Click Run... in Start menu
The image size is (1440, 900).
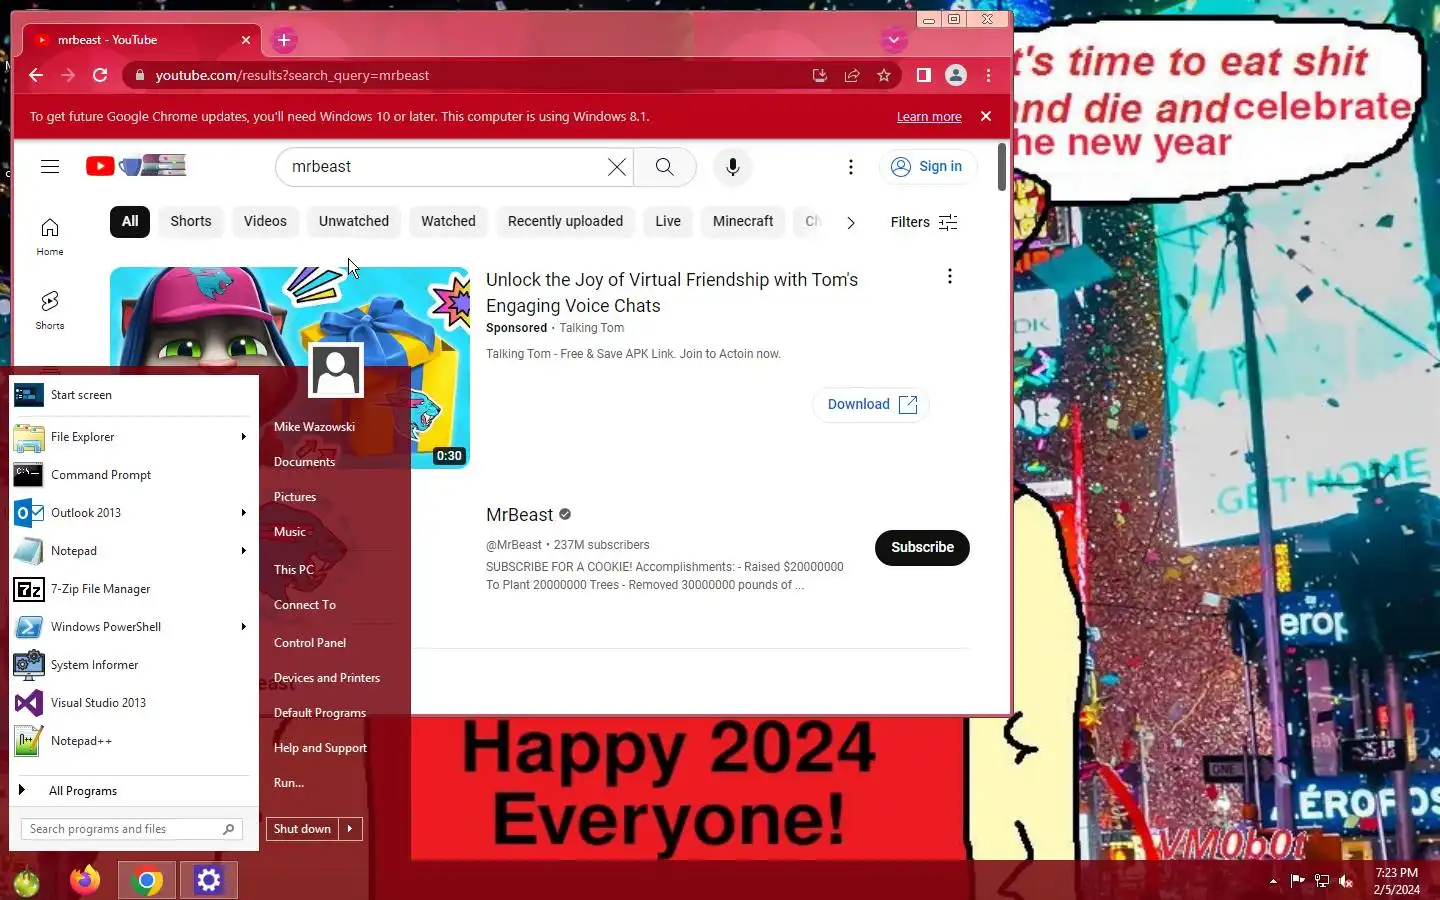[x=289, y=783]
